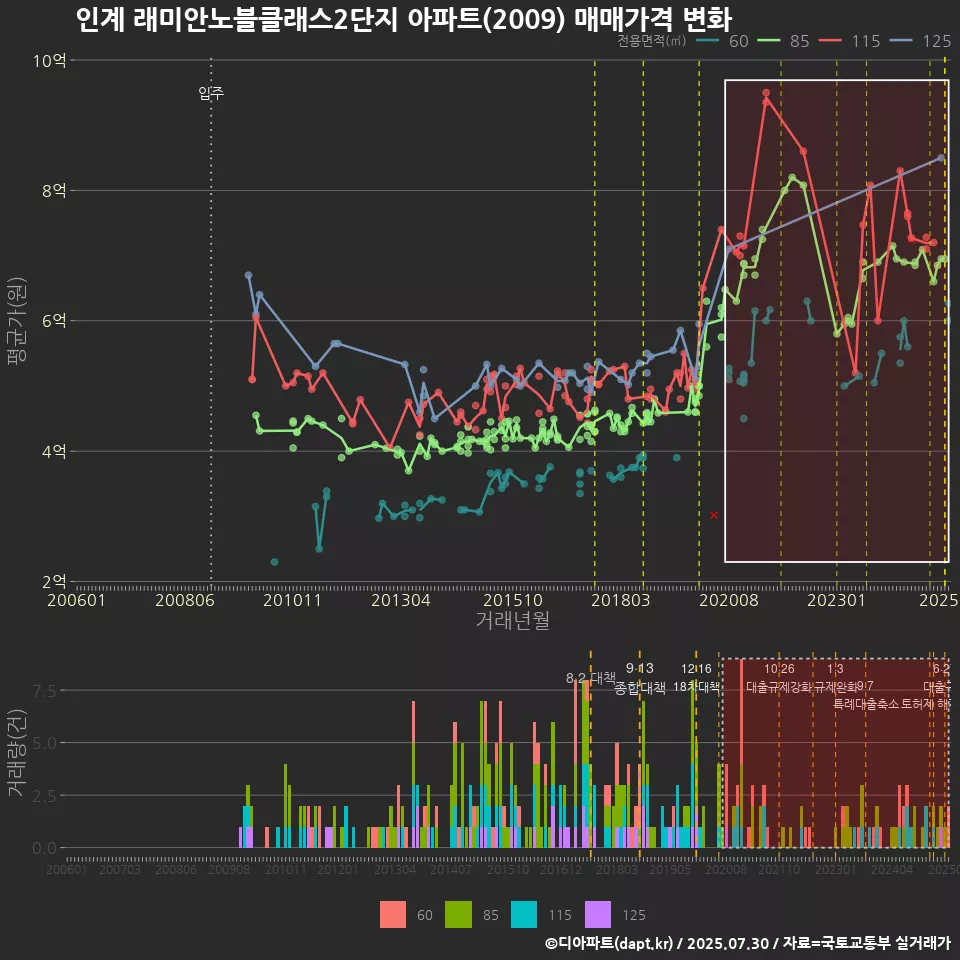Viewport: 960px width, 960px height.
Task: Click the 8.2 대책 policy annotation
Action: (591, 678)
